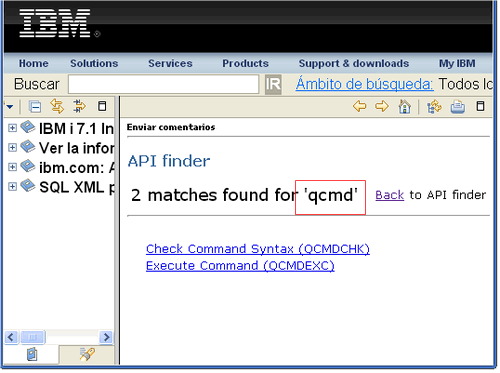Click the collapse all tree icon
The height and width of the screenshot is (373, 500).
(x=35, y=107)
